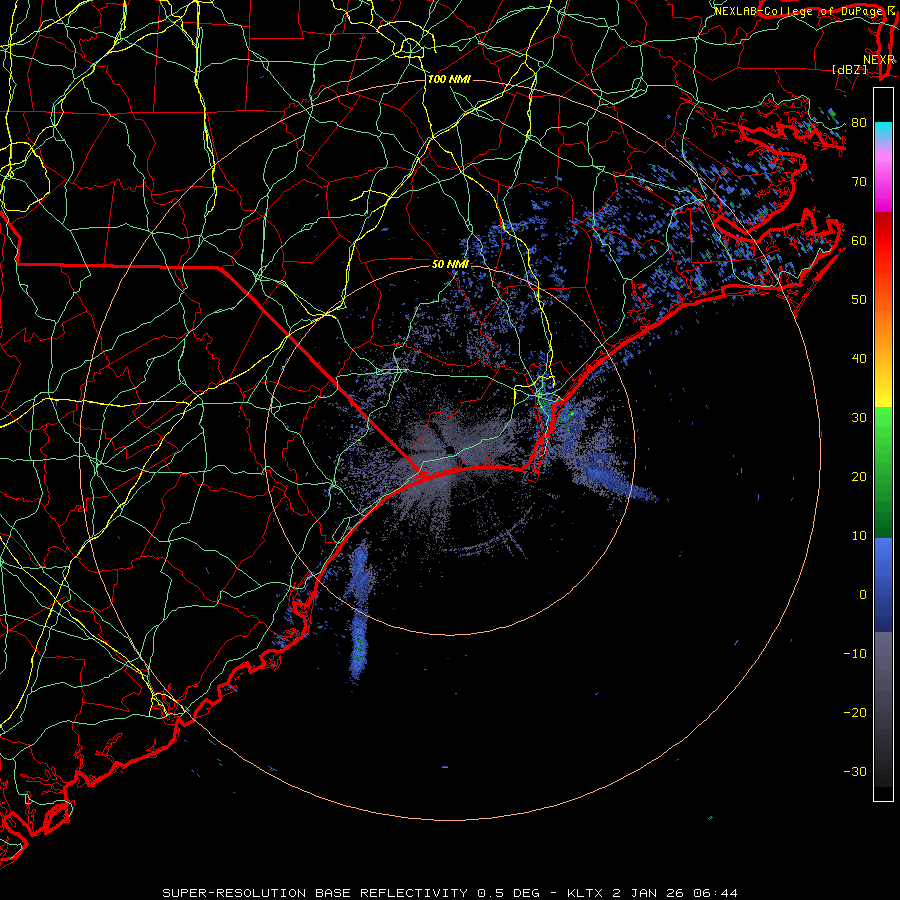The image size is (900, 900).
Task: Click the -20 value on the dBZ scale
Action: click(x=855, y=712)
